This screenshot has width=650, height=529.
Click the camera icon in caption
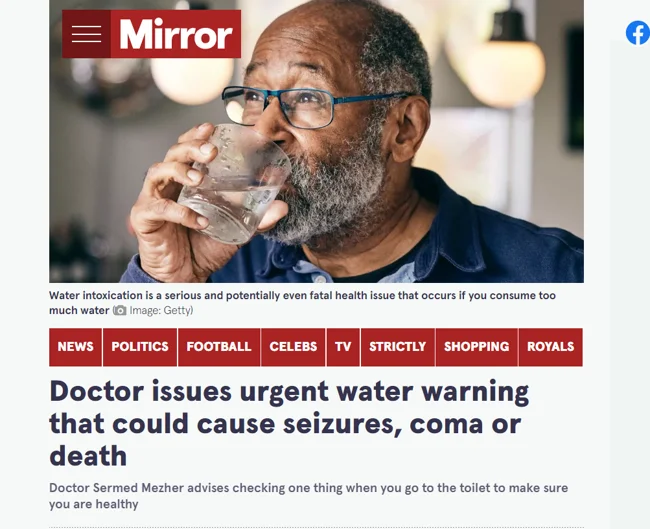coord(120,310)
